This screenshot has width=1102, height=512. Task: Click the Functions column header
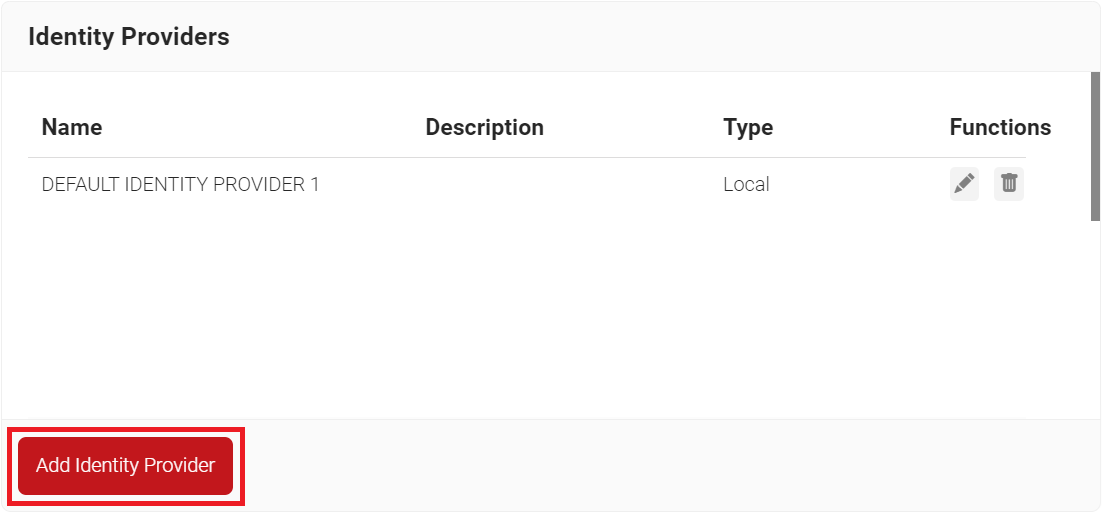(x=1000, y=128)
